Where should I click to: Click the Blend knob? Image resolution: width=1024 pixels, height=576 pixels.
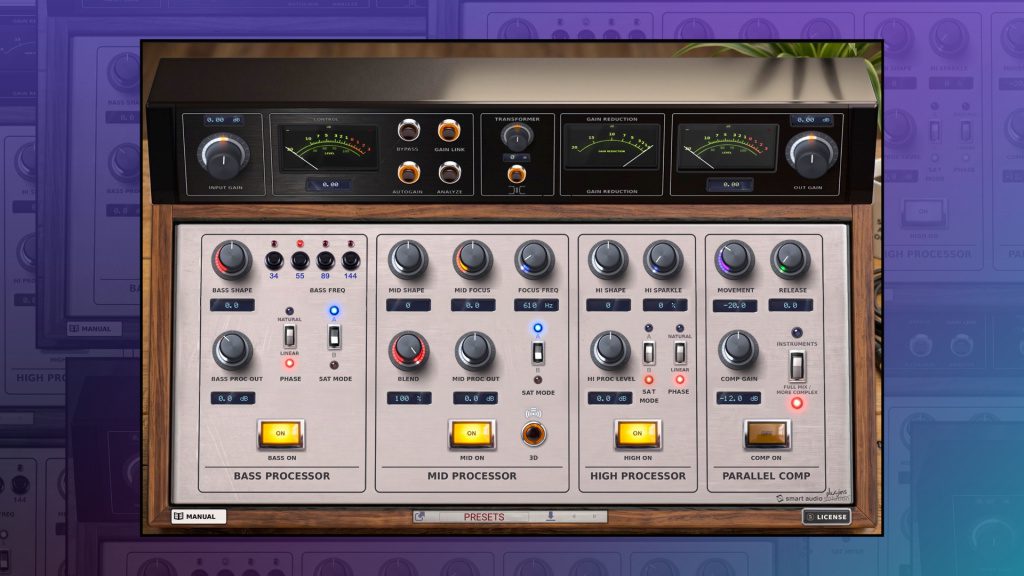point(408,351)
